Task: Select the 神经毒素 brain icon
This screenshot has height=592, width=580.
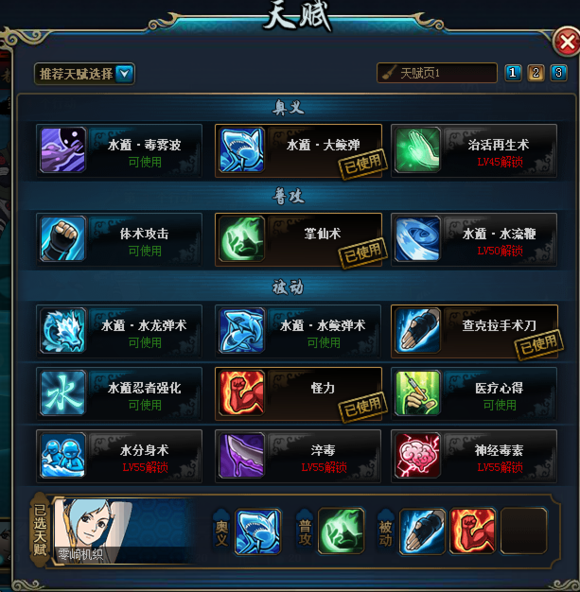Action: (x=418, y=455)
